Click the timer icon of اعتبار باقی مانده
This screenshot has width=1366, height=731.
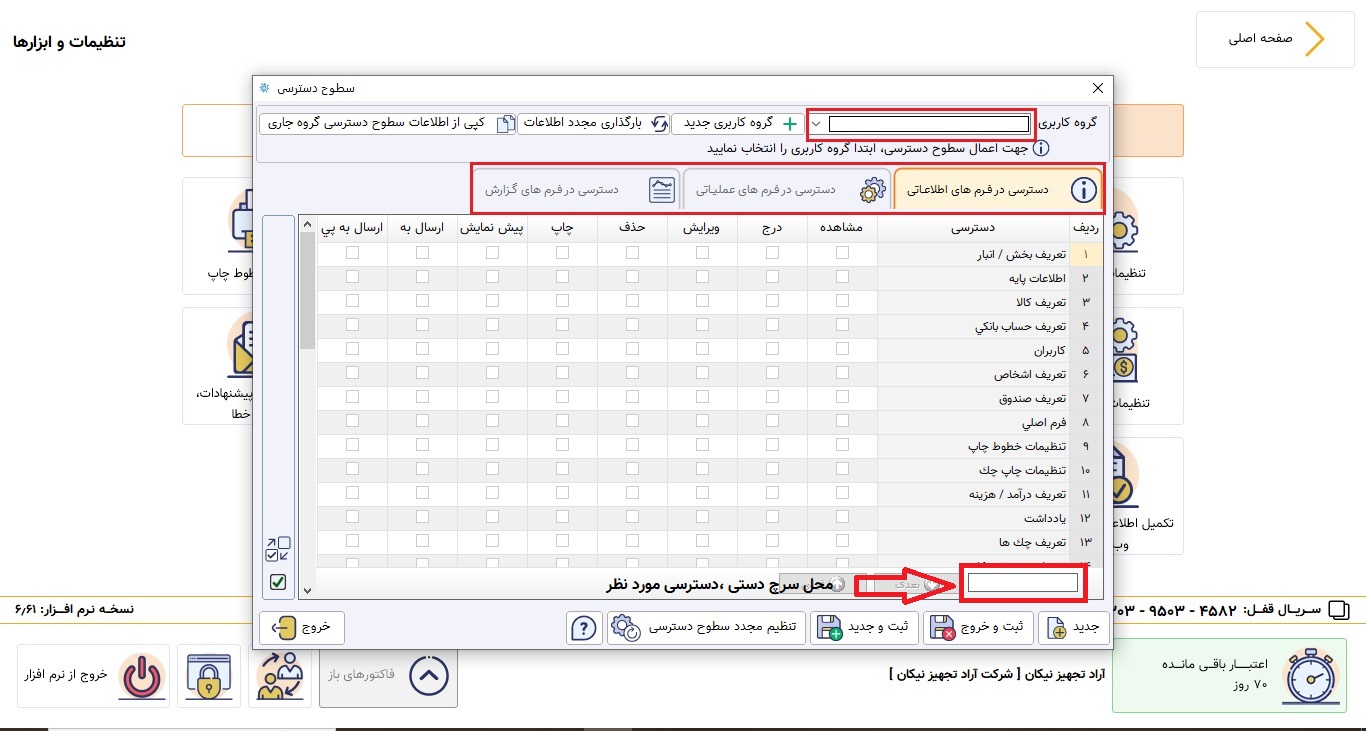1310,676
